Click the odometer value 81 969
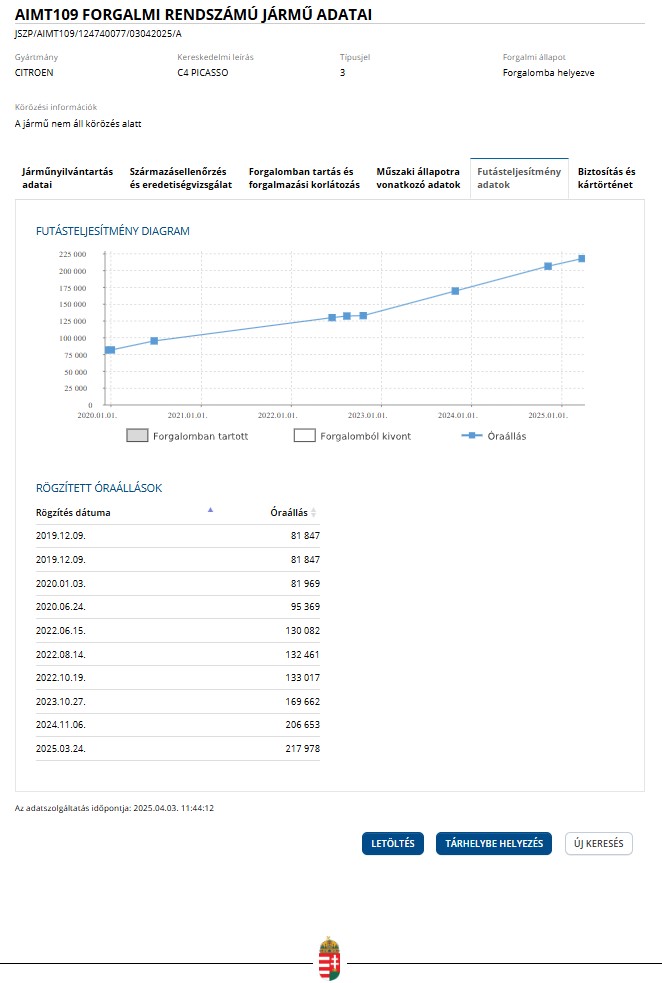The width and height of the screenshot is (662, 983). click(305, 583)
